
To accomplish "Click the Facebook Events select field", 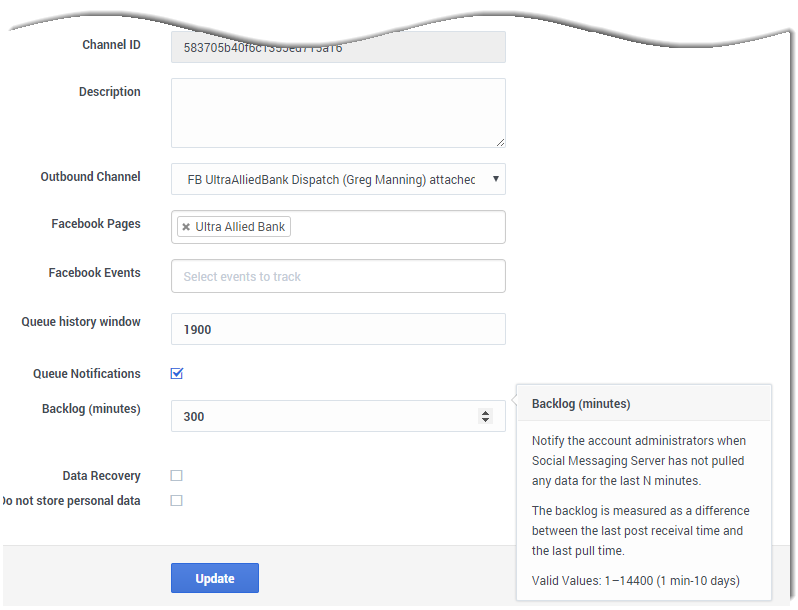I will click(x=338, y=276).
